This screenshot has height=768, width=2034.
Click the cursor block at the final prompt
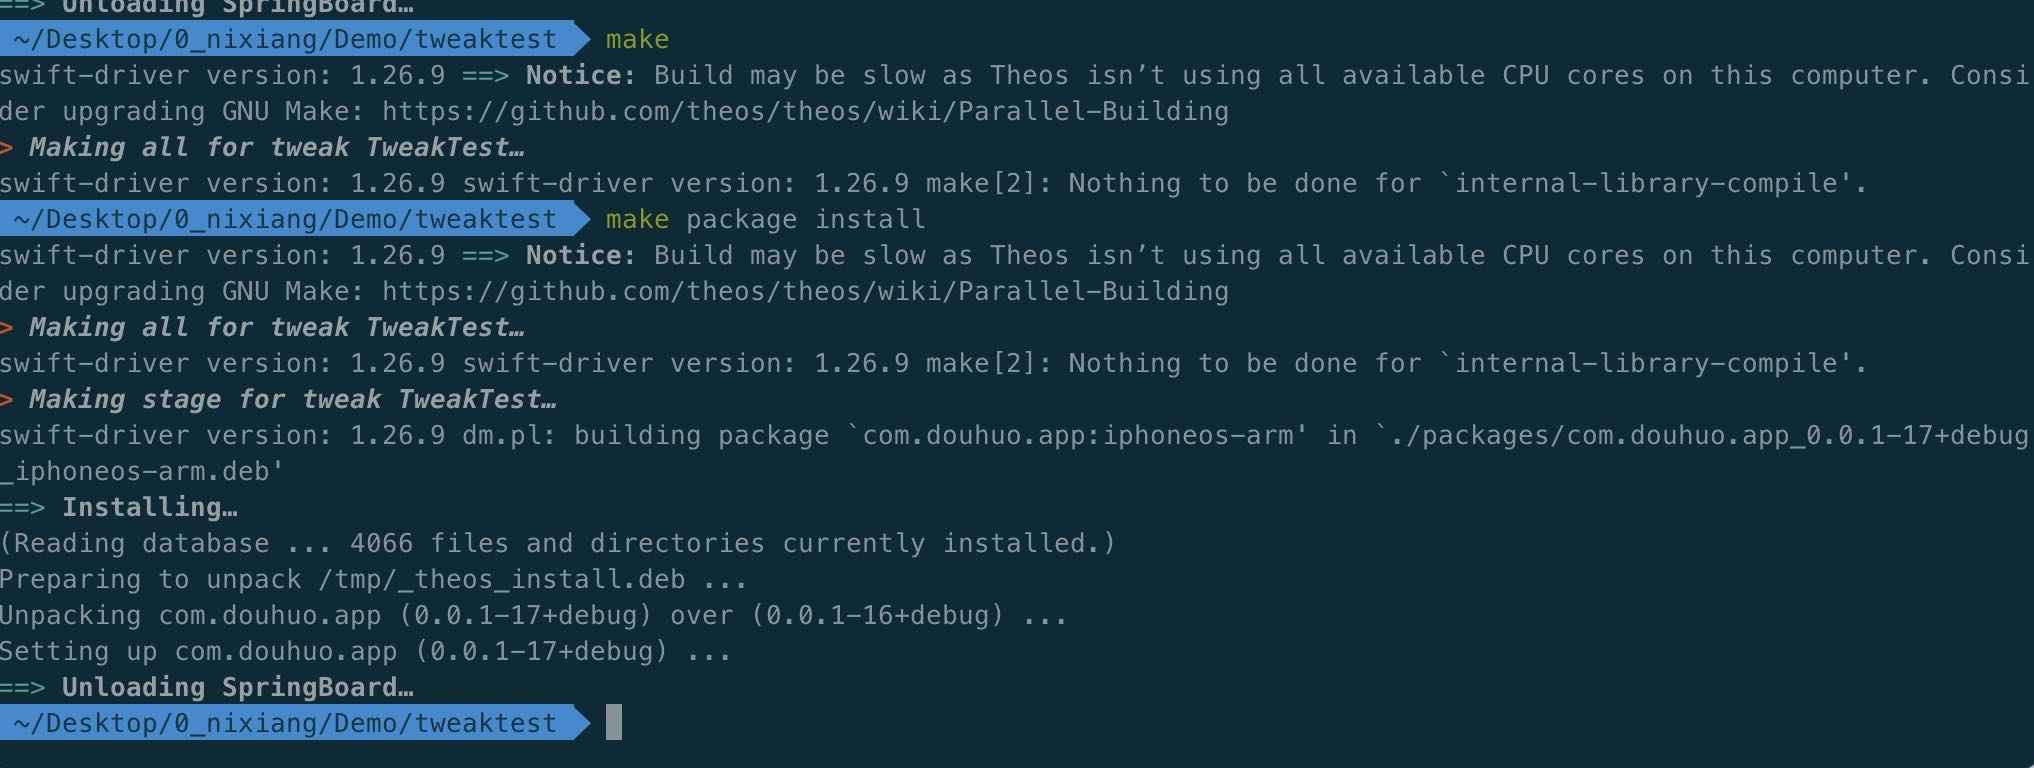pos(614,722)
